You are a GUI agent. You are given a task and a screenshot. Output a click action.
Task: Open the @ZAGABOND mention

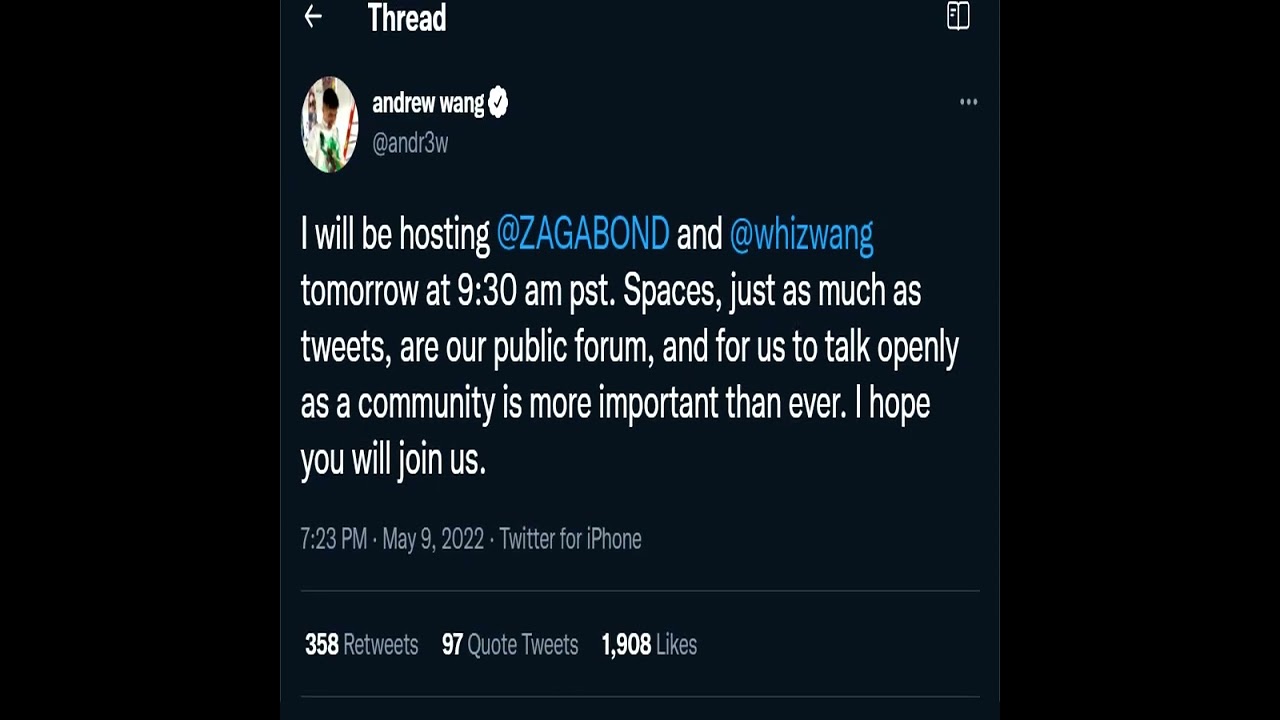pyautogui.click(x=583, y=234)
